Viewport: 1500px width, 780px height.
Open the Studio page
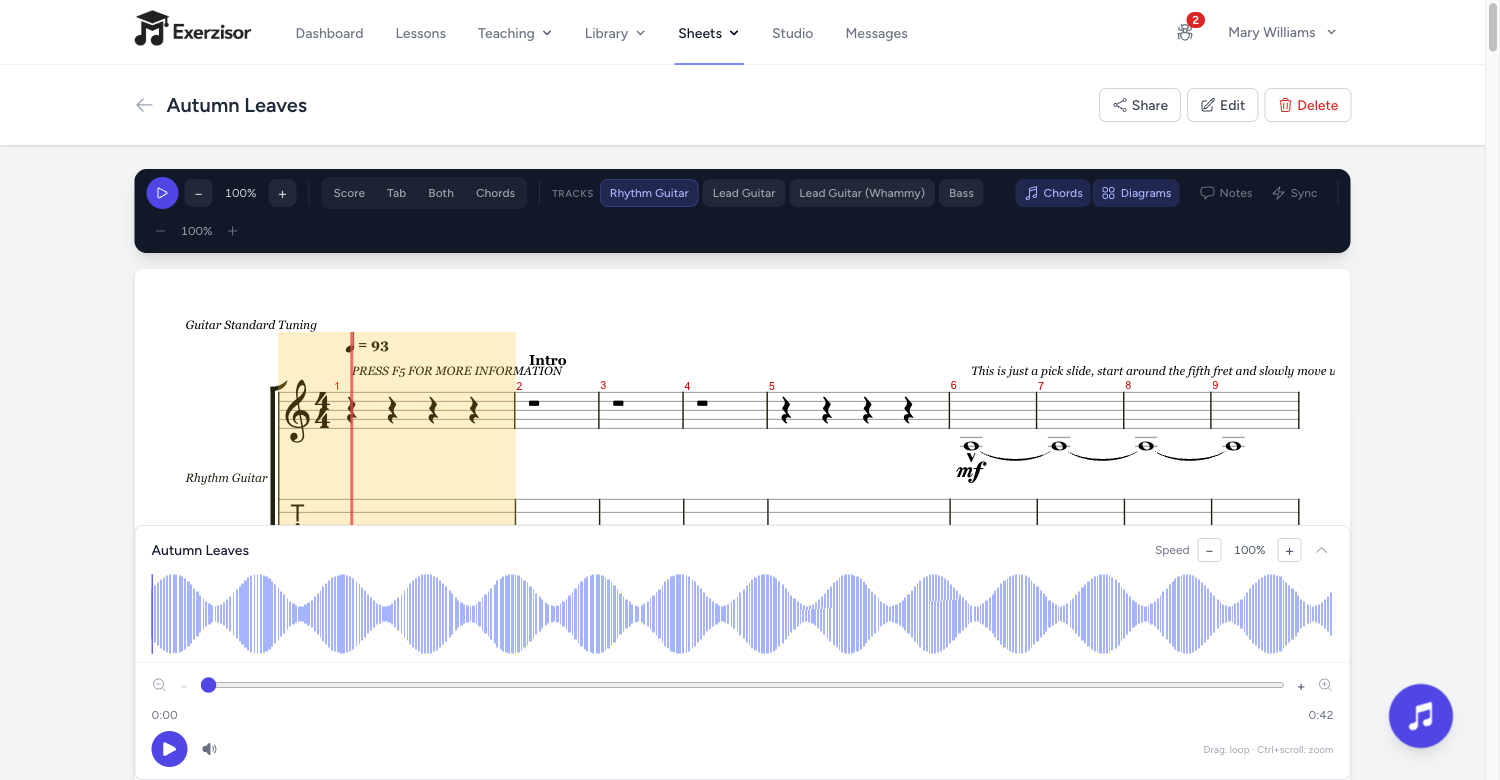click(x=792, y=33)
